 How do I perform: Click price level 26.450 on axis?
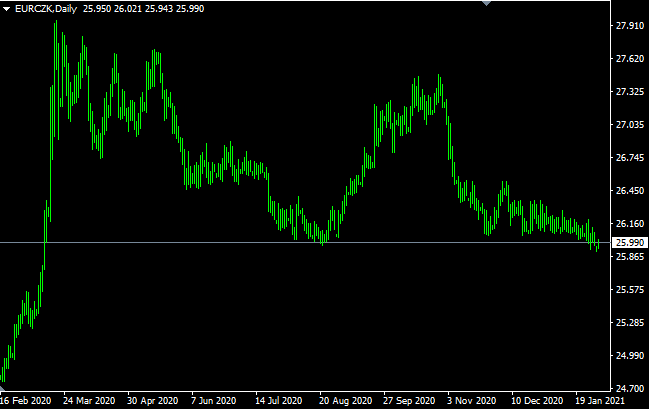point(630,191)
